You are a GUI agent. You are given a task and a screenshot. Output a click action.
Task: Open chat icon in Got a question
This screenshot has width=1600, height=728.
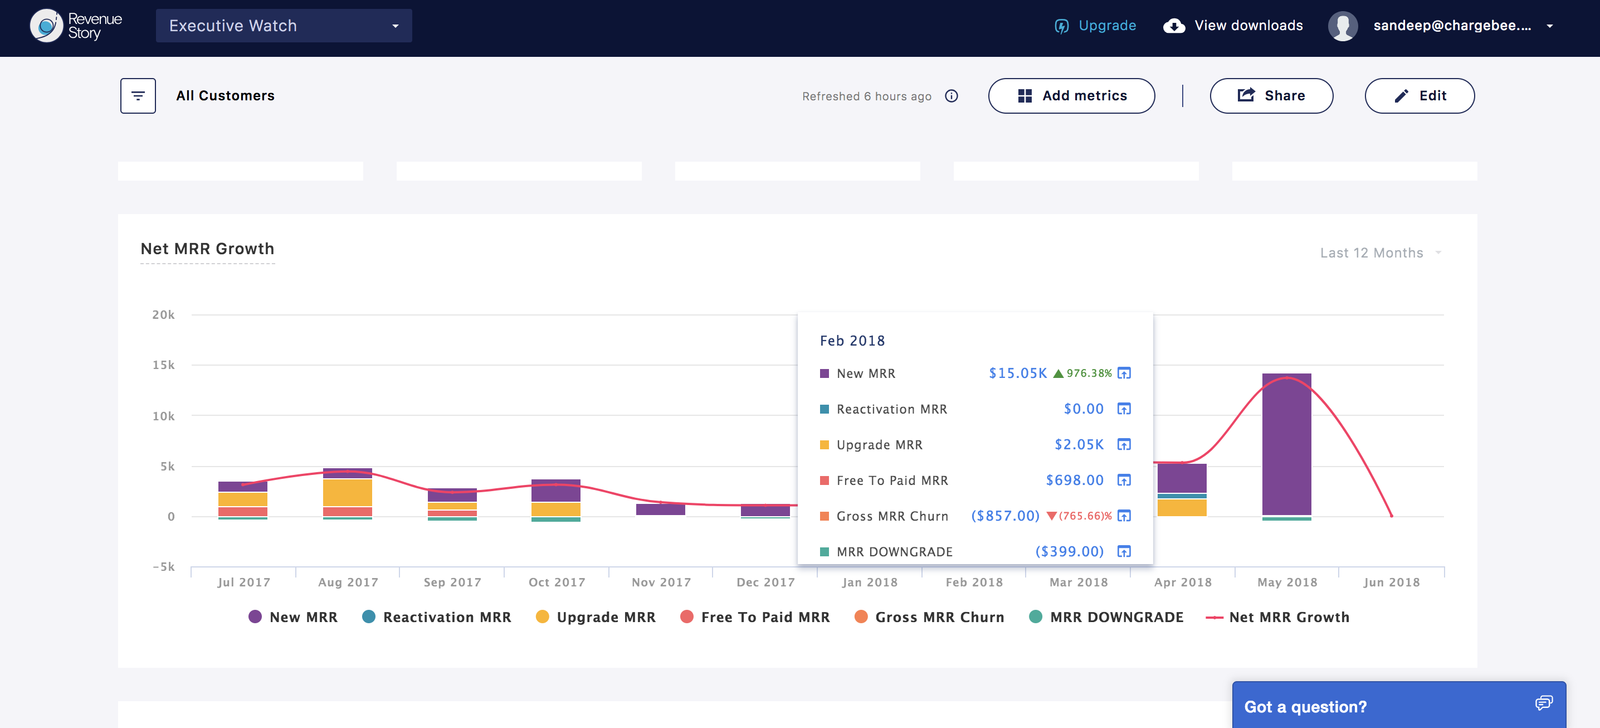pos(1544,704)
